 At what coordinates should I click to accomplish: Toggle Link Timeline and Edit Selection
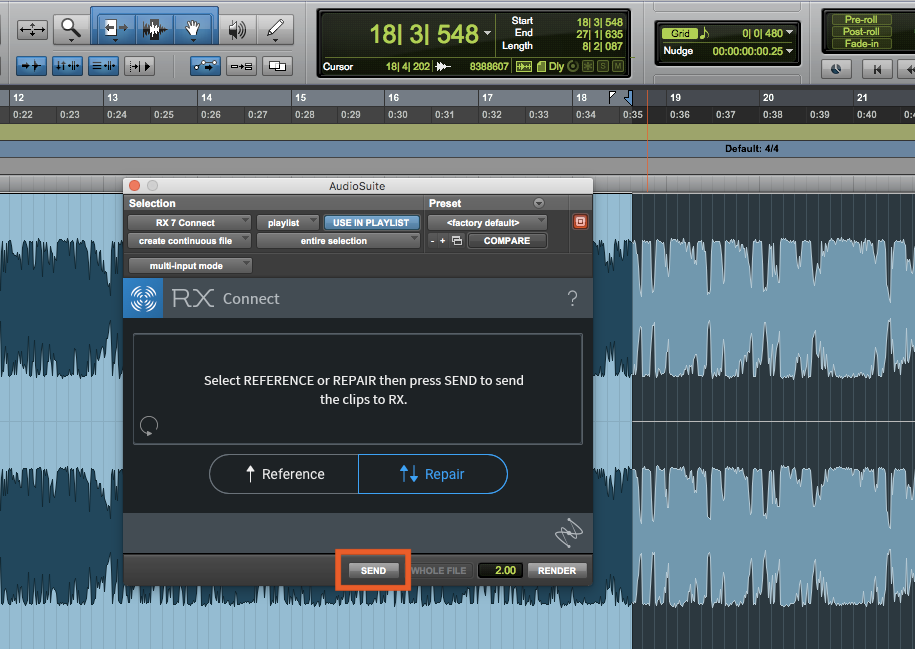point(67,66)
